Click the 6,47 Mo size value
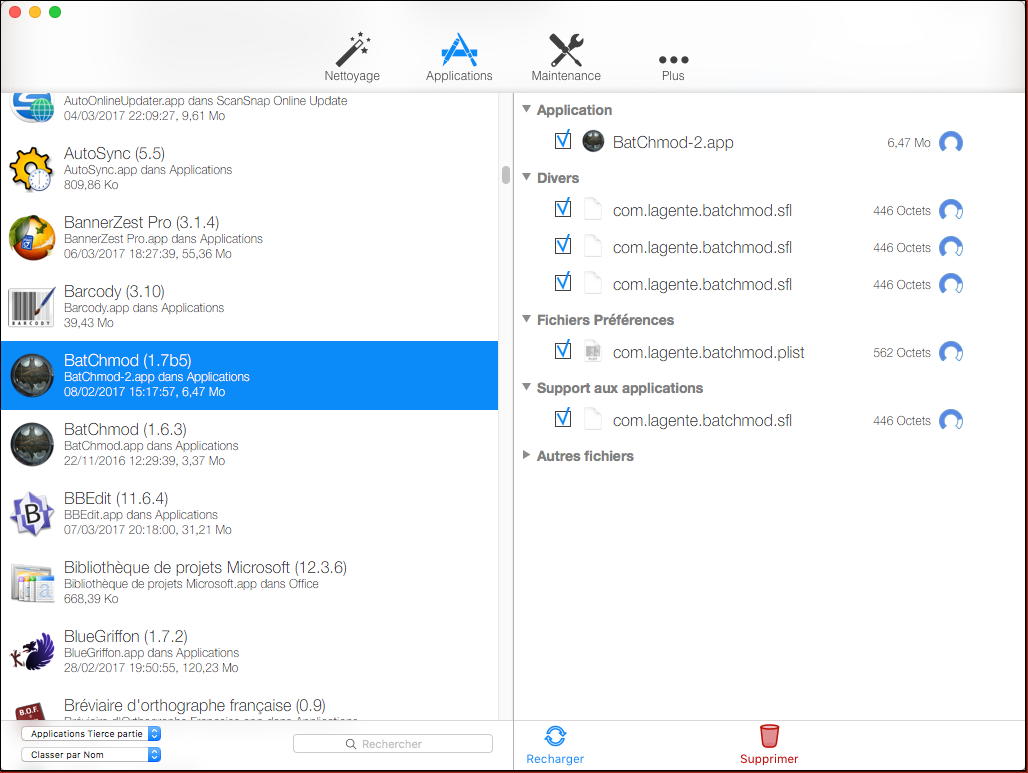The height and width of the screenshot is (773, 1028). coord(909,142)
